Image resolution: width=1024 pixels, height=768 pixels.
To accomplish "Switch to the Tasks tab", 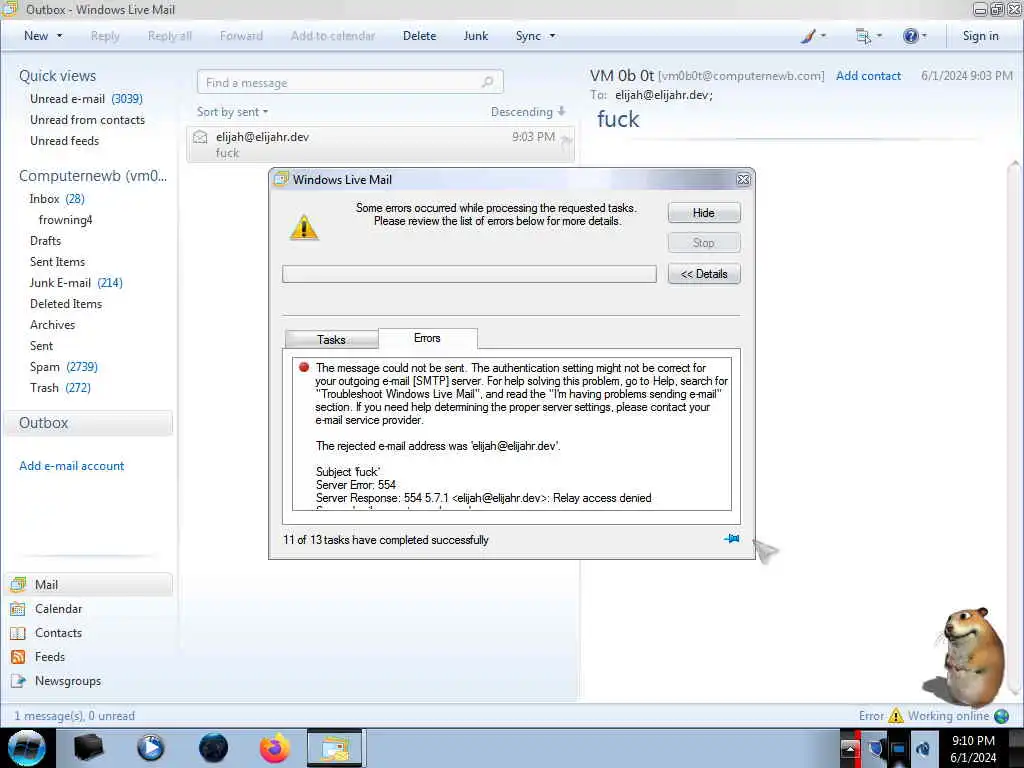I will (x=331, y=340).
